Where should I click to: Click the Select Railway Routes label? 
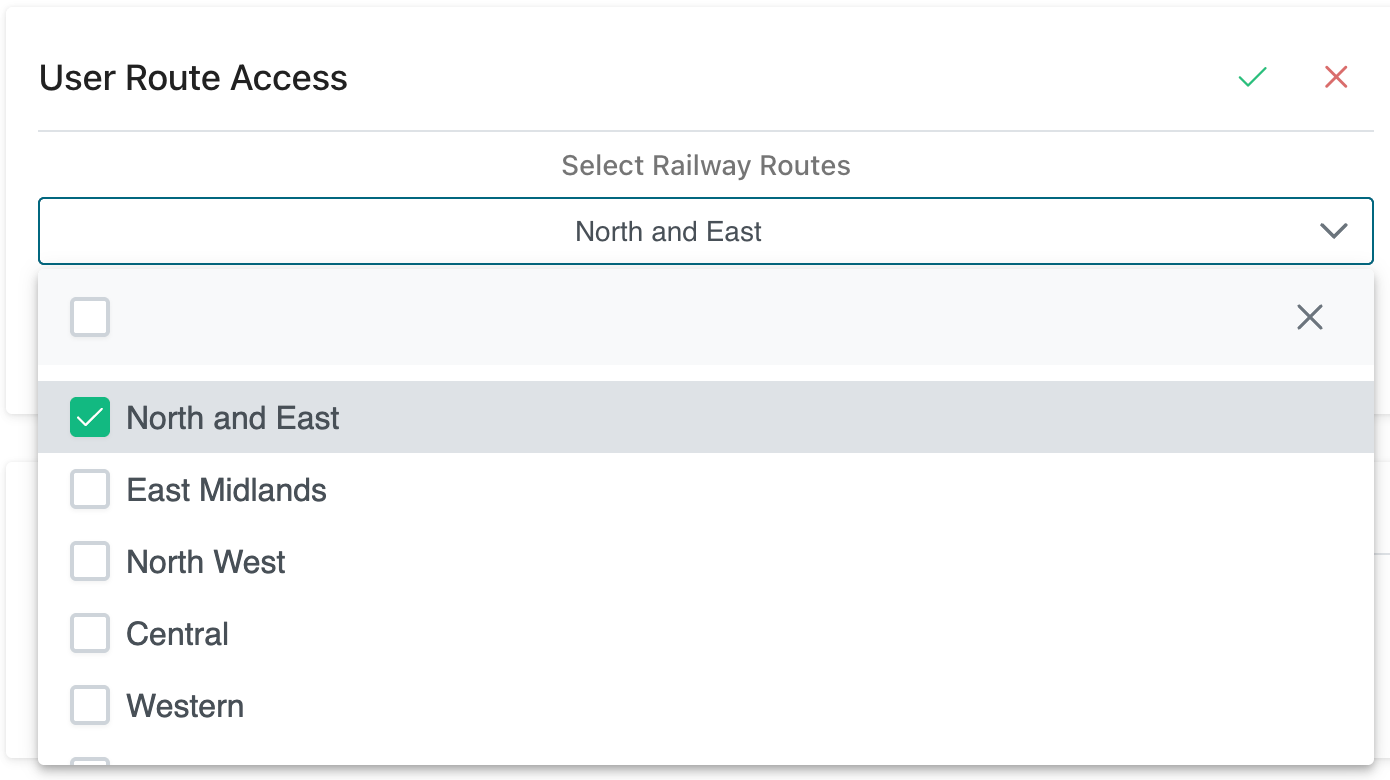point(706,165)
